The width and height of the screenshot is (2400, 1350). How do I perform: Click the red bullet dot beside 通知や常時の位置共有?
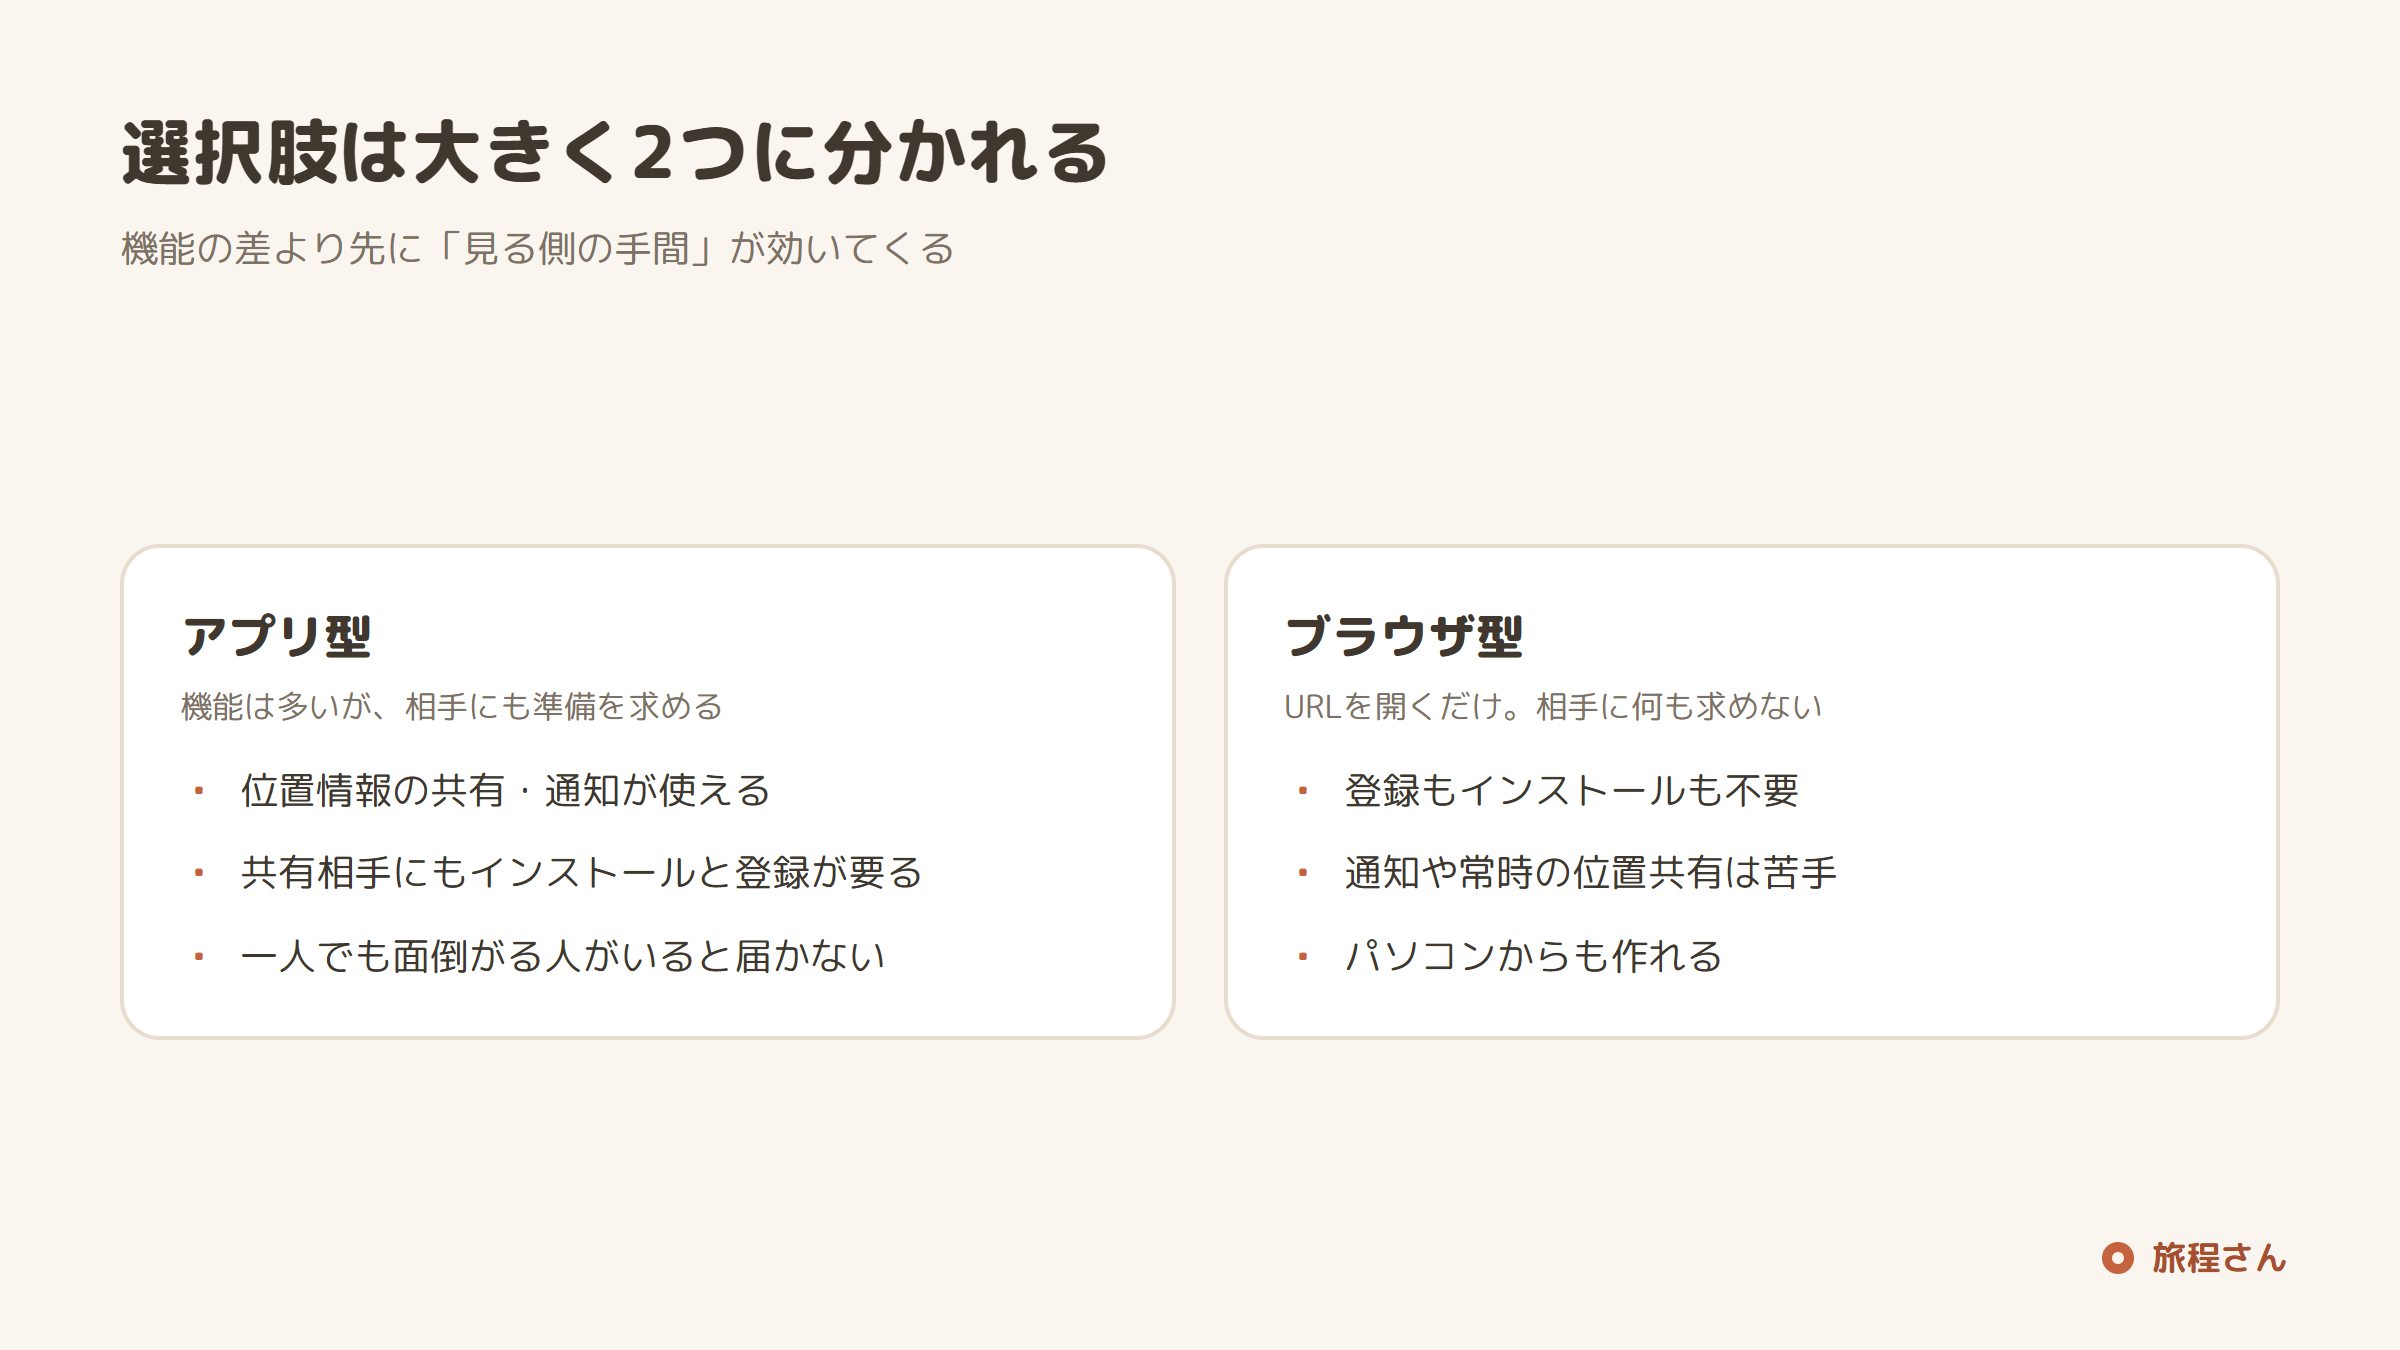point(1303,873)
